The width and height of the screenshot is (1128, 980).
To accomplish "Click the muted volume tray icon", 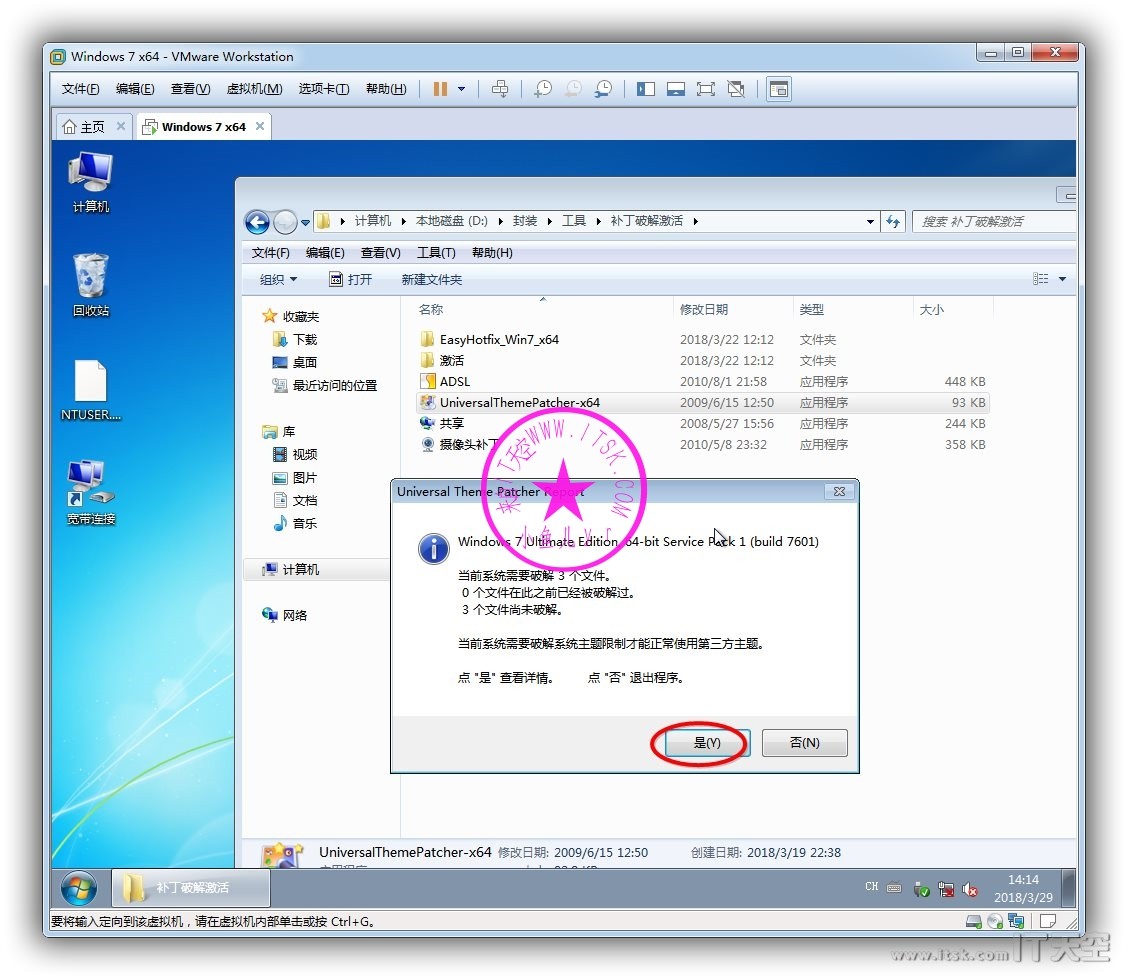I will click(969, 889).
